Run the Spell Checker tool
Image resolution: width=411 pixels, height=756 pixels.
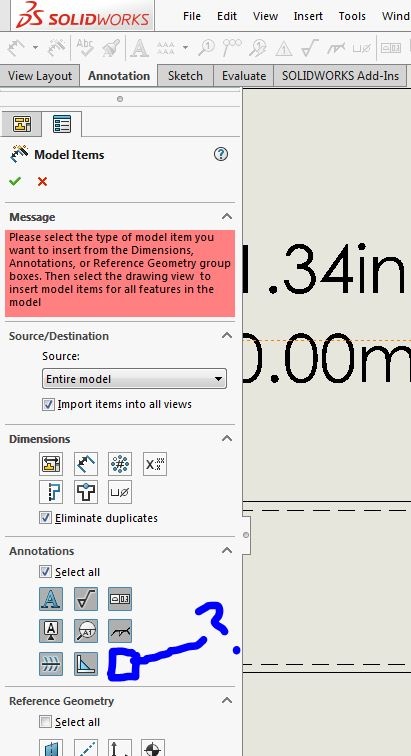pyautogui.click(x=85, y=48)
